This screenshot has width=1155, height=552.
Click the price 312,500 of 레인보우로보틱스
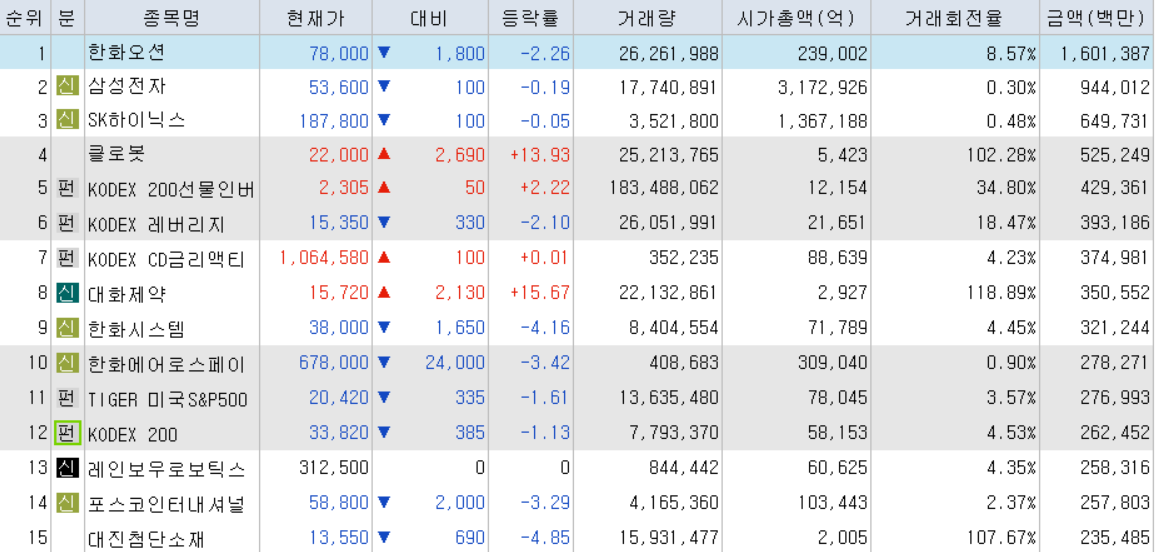334,468
